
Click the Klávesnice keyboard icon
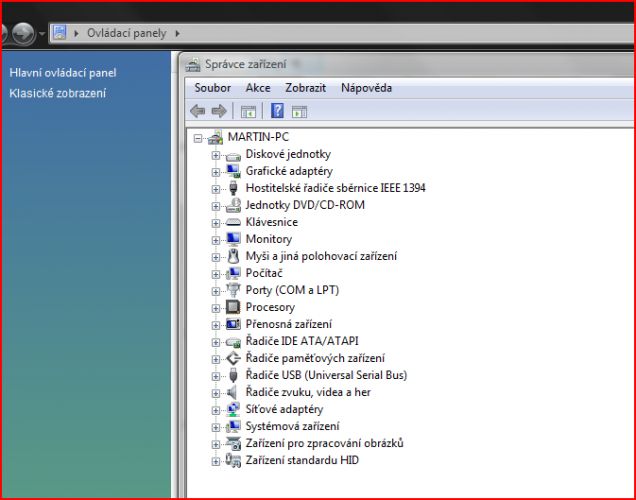point(233,222)
